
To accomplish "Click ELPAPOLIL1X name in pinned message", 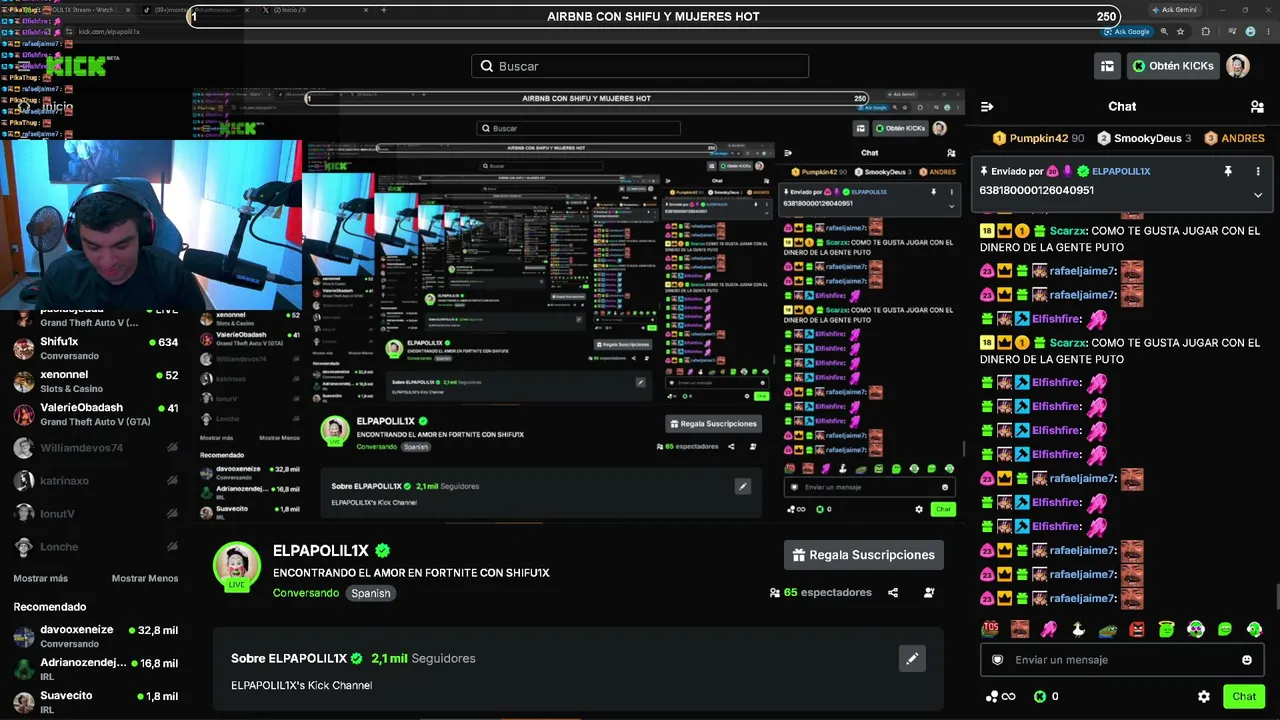I will tap(1120, 172).
